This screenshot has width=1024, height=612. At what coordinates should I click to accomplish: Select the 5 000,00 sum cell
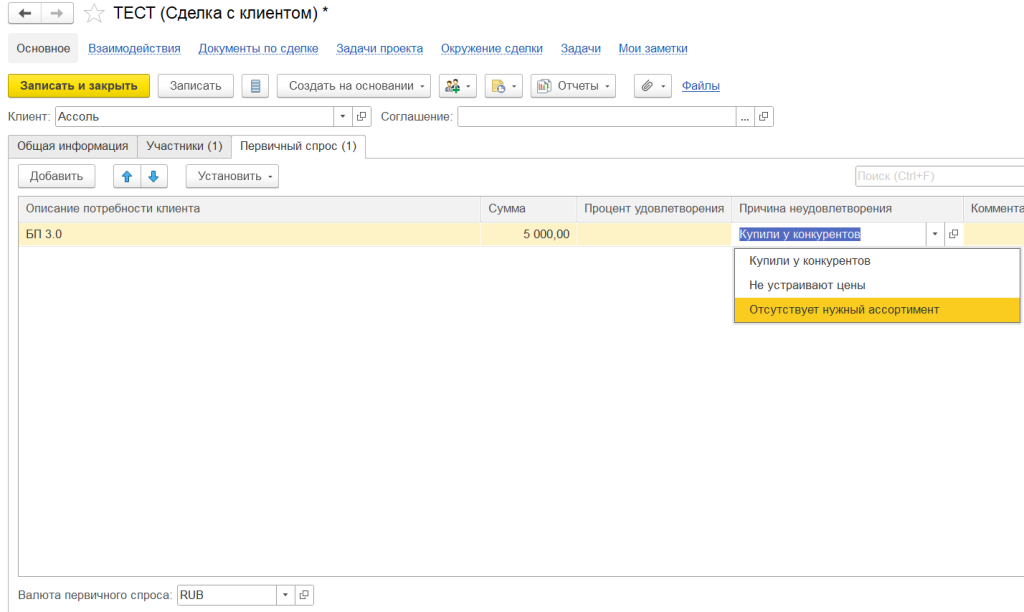point(528,234)
